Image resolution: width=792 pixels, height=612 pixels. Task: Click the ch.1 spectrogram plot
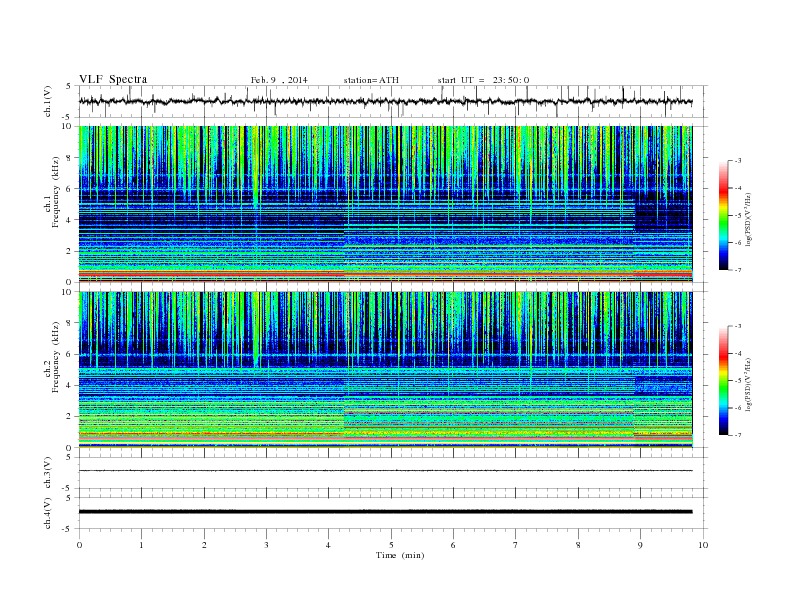(385, 204)
